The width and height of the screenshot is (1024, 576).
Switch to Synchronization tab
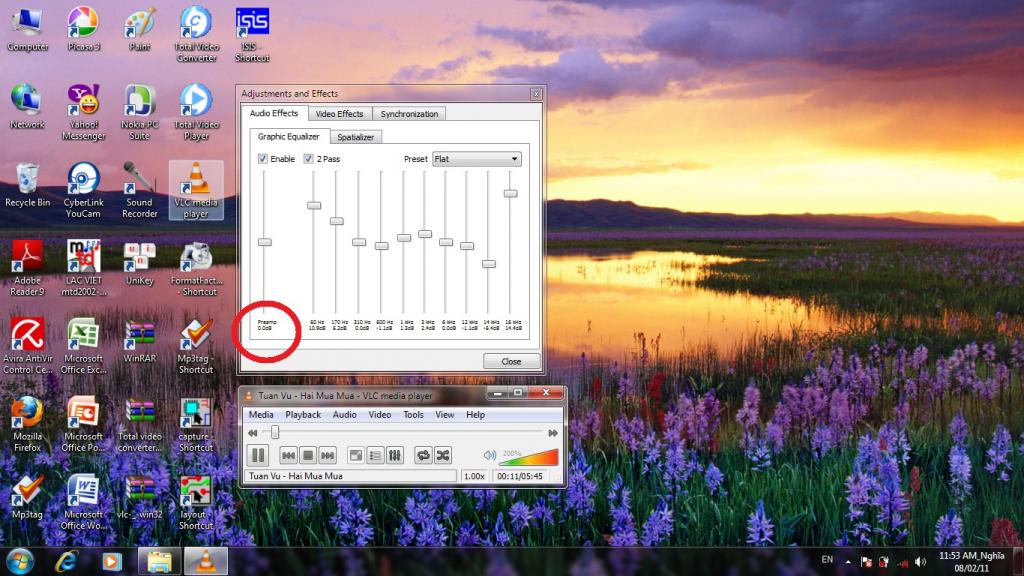pyautogui.click(x=409, y=114)
